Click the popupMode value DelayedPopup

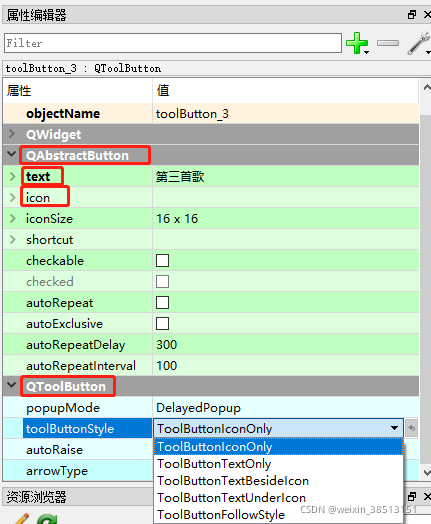click(x=198, y=408)
